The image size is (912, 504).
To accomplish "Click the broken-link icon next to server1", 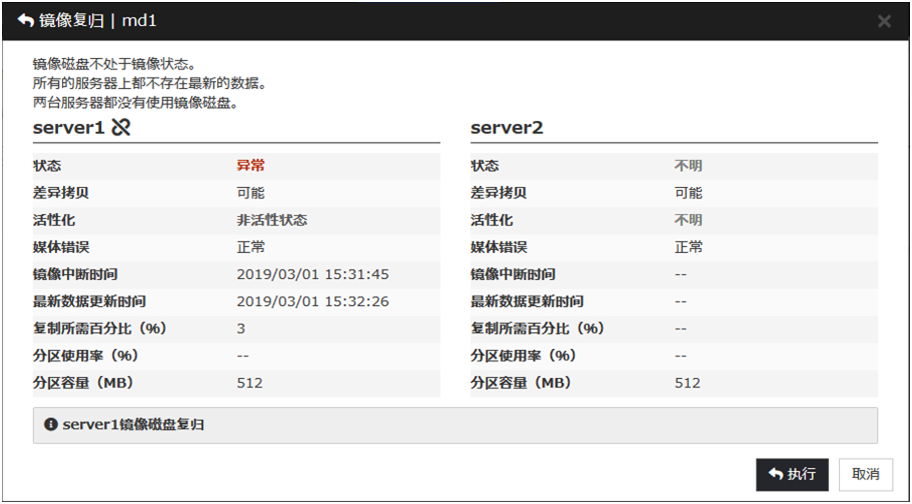I will pyautogui.click(x=121, y=127).
